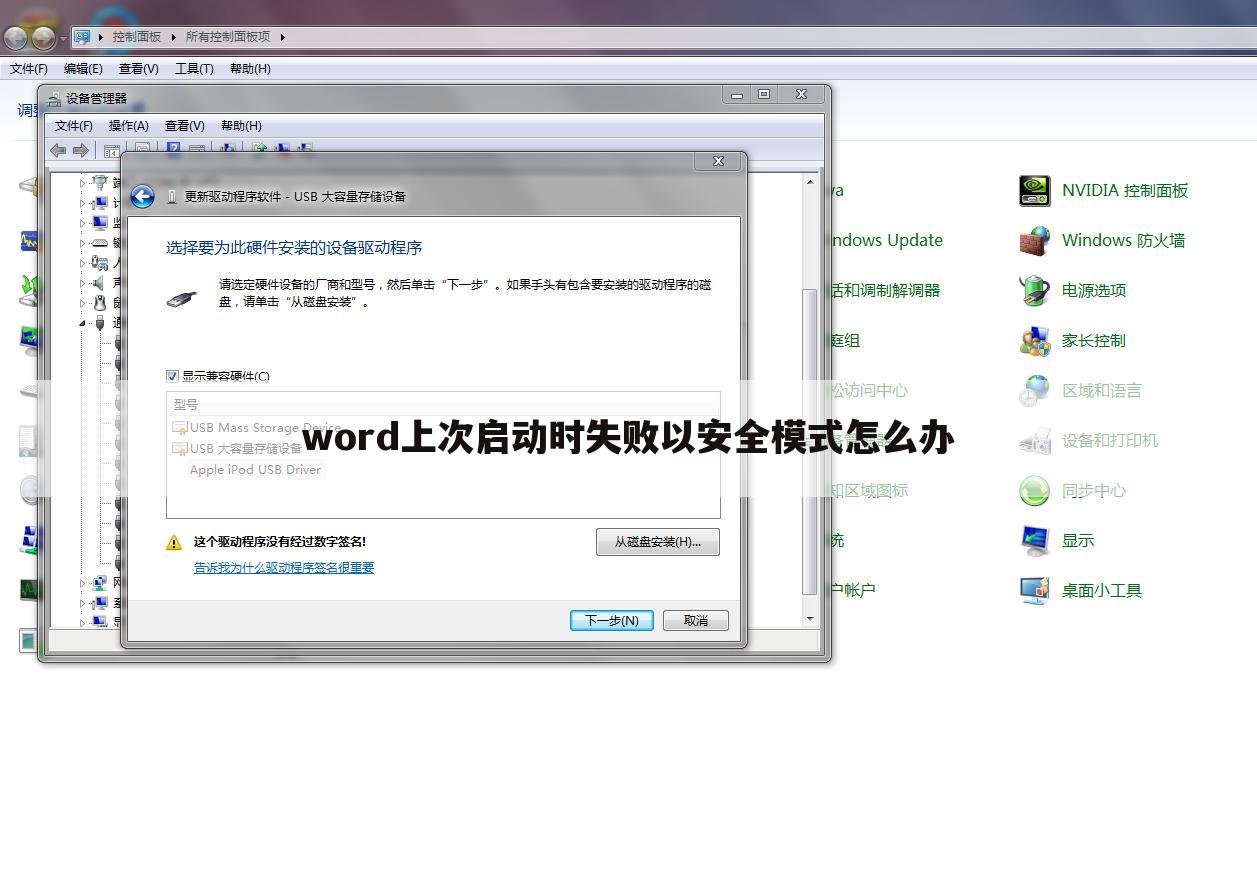This screenshot has height=877, width=1257.
Task: Click Back arrow in 设备管理器 toolbar
Action: [x=58, y=150]
